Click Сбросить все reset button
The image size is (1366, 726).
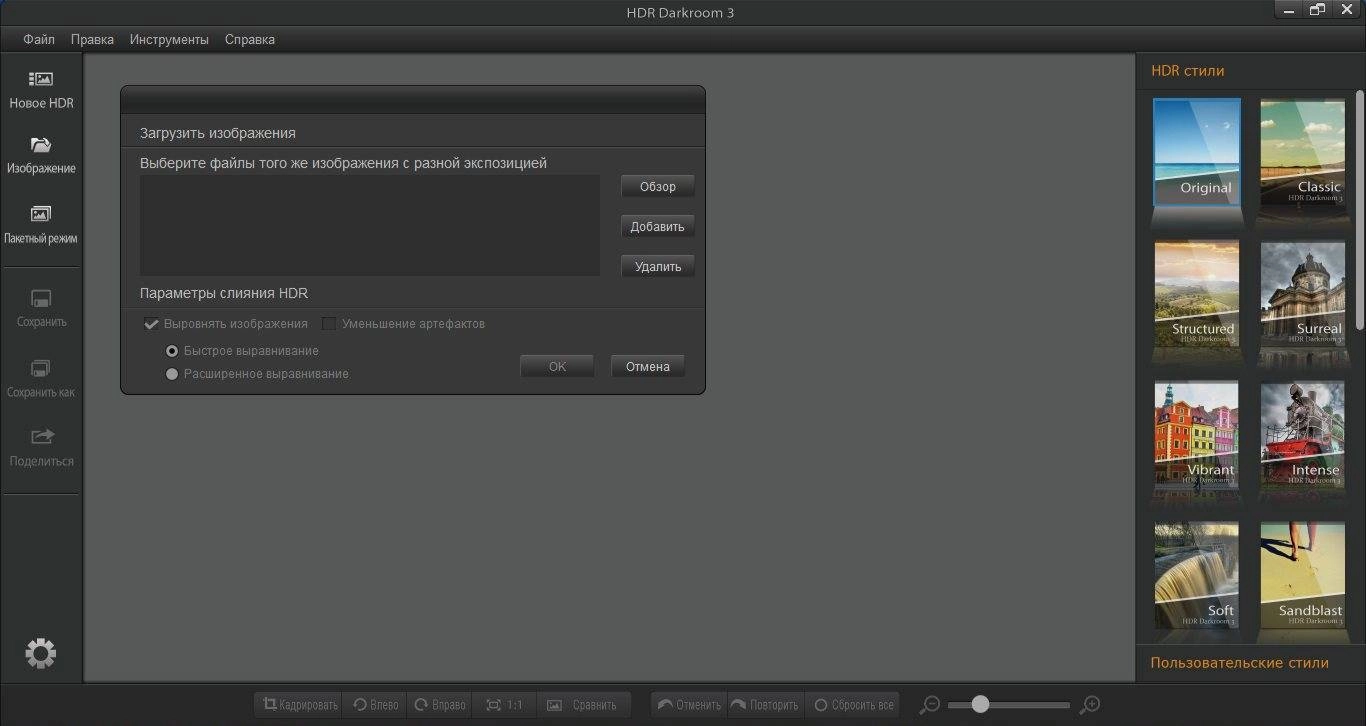click(x=852, y=705)
